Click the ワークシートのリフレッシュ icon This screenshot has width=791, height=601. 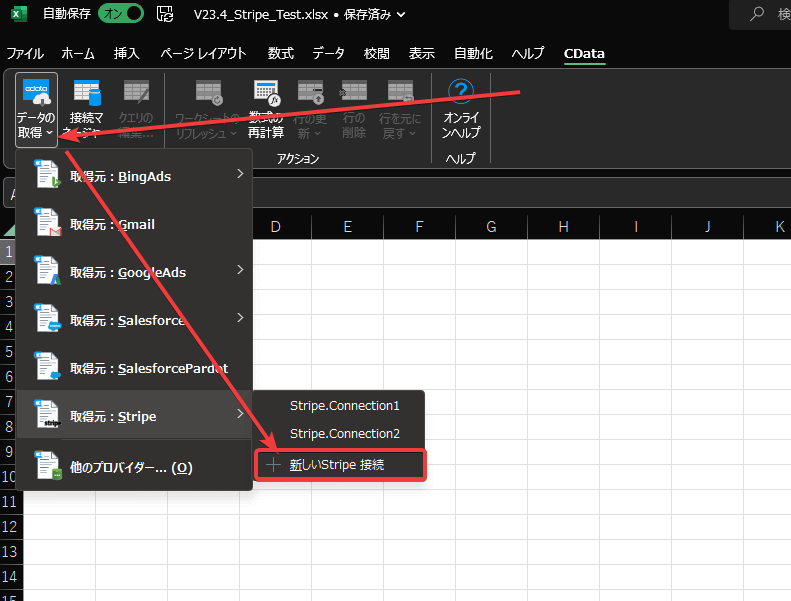[x=209, y=93]
